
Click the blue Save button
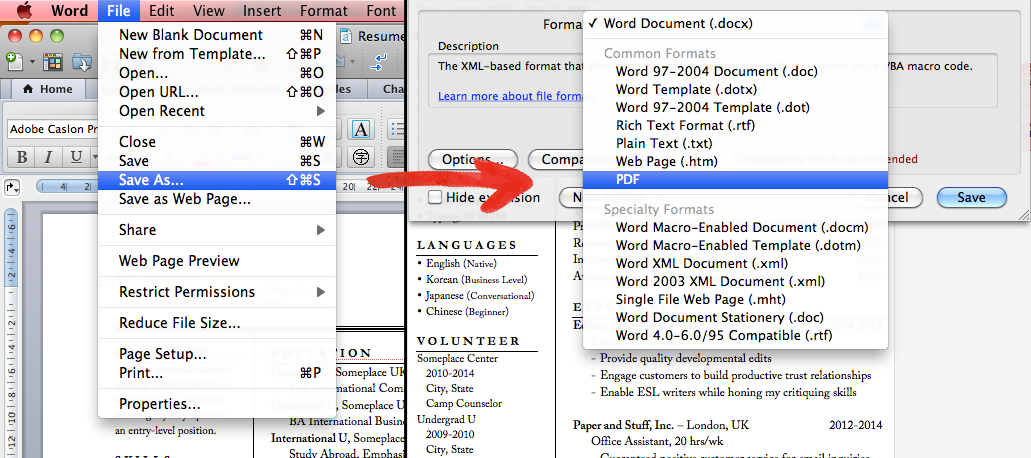tap(971, 197)
